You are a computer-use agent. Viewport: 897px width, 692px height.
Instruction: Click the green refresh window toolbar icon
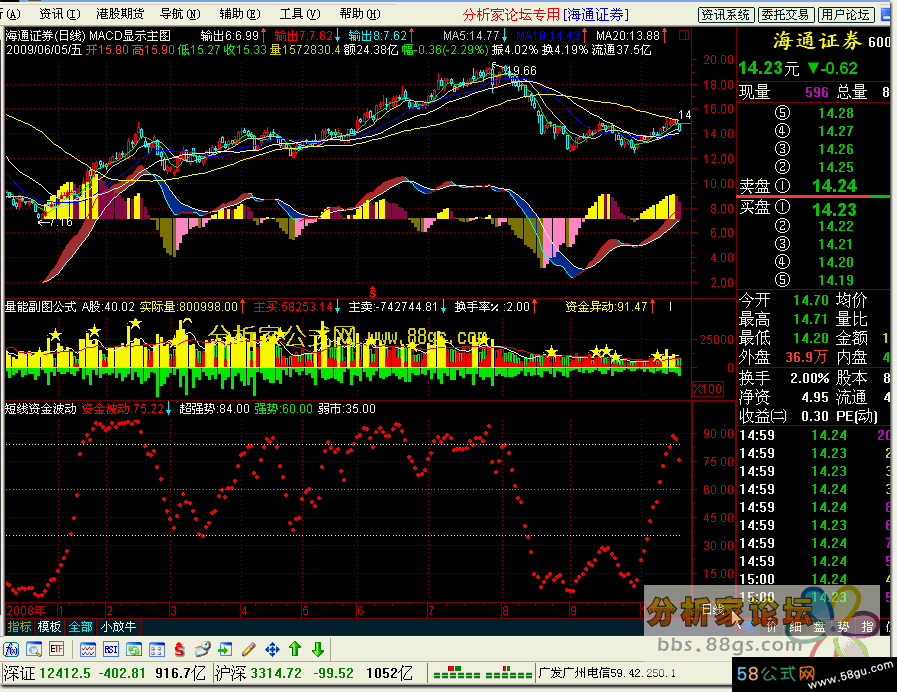click(x=134, y=649)
